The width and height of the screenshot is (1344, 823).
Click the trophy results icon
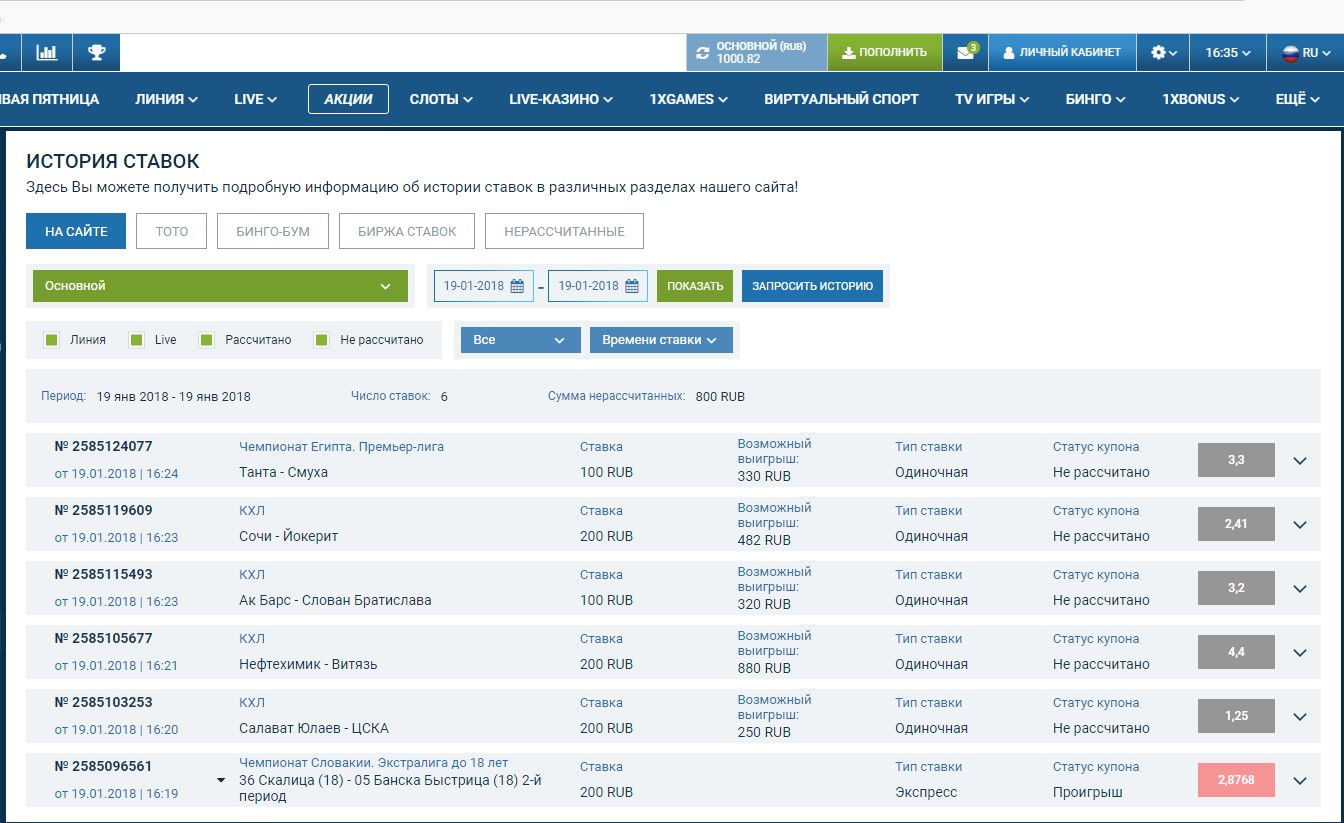coord(95,52)
